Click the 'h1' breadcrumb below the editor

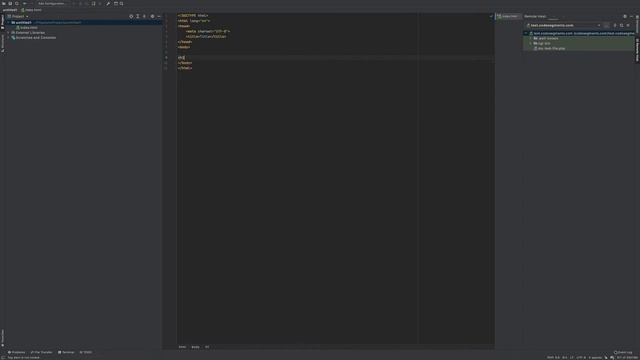point(207,347)
